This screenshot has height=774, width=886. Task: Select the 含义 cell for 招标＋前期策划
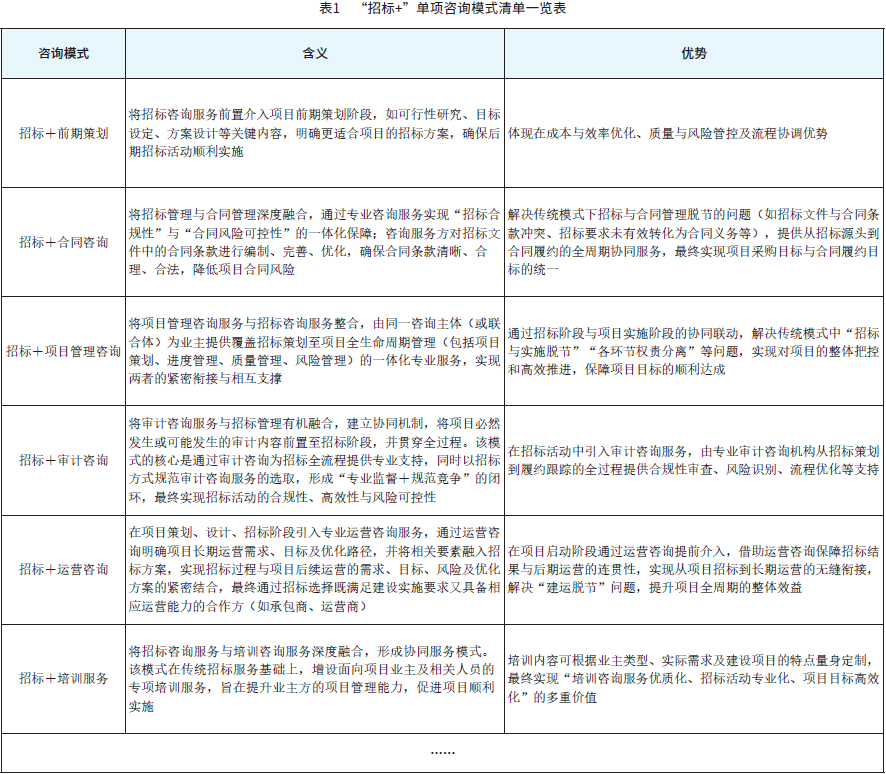pos(312,131)
